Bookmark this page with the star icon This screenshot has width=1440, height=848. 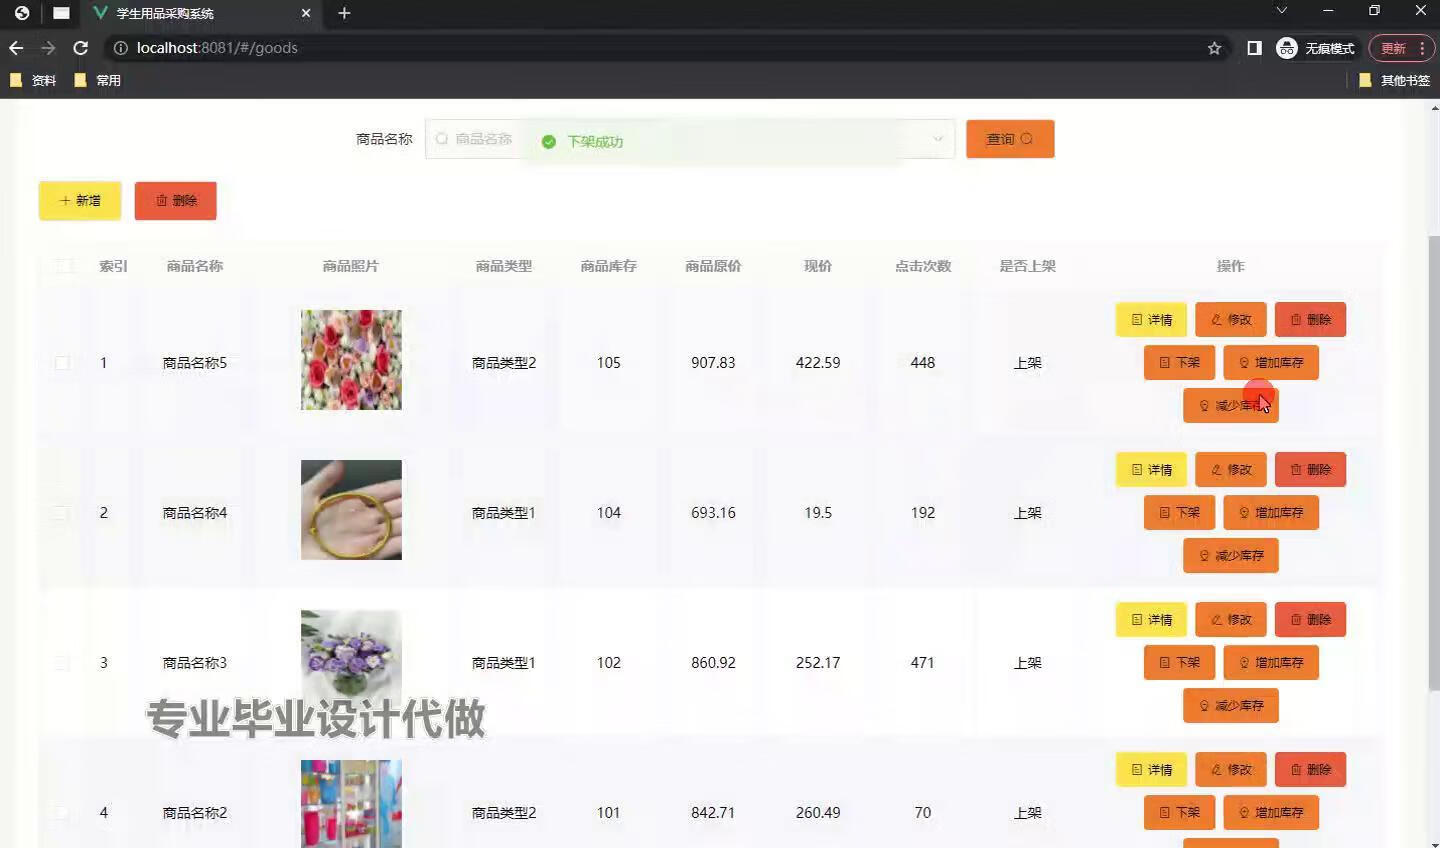coord(1214,48)
